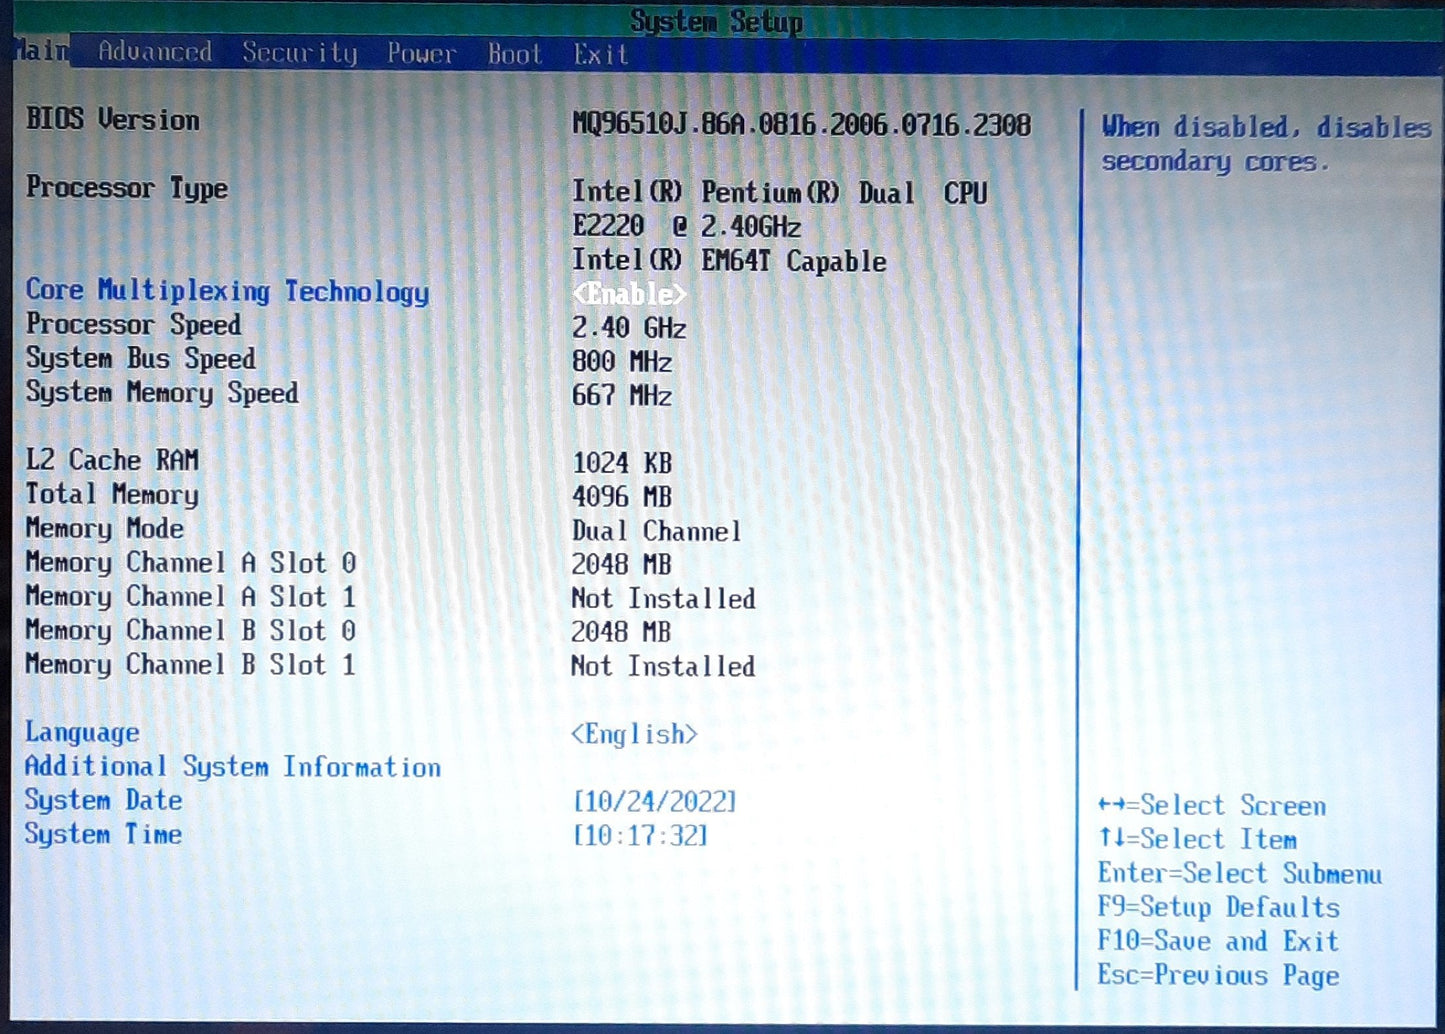Viewport: 1445px width, 1034px height.
Task: Click the BIOS Version string
Action: coord(801,125)
